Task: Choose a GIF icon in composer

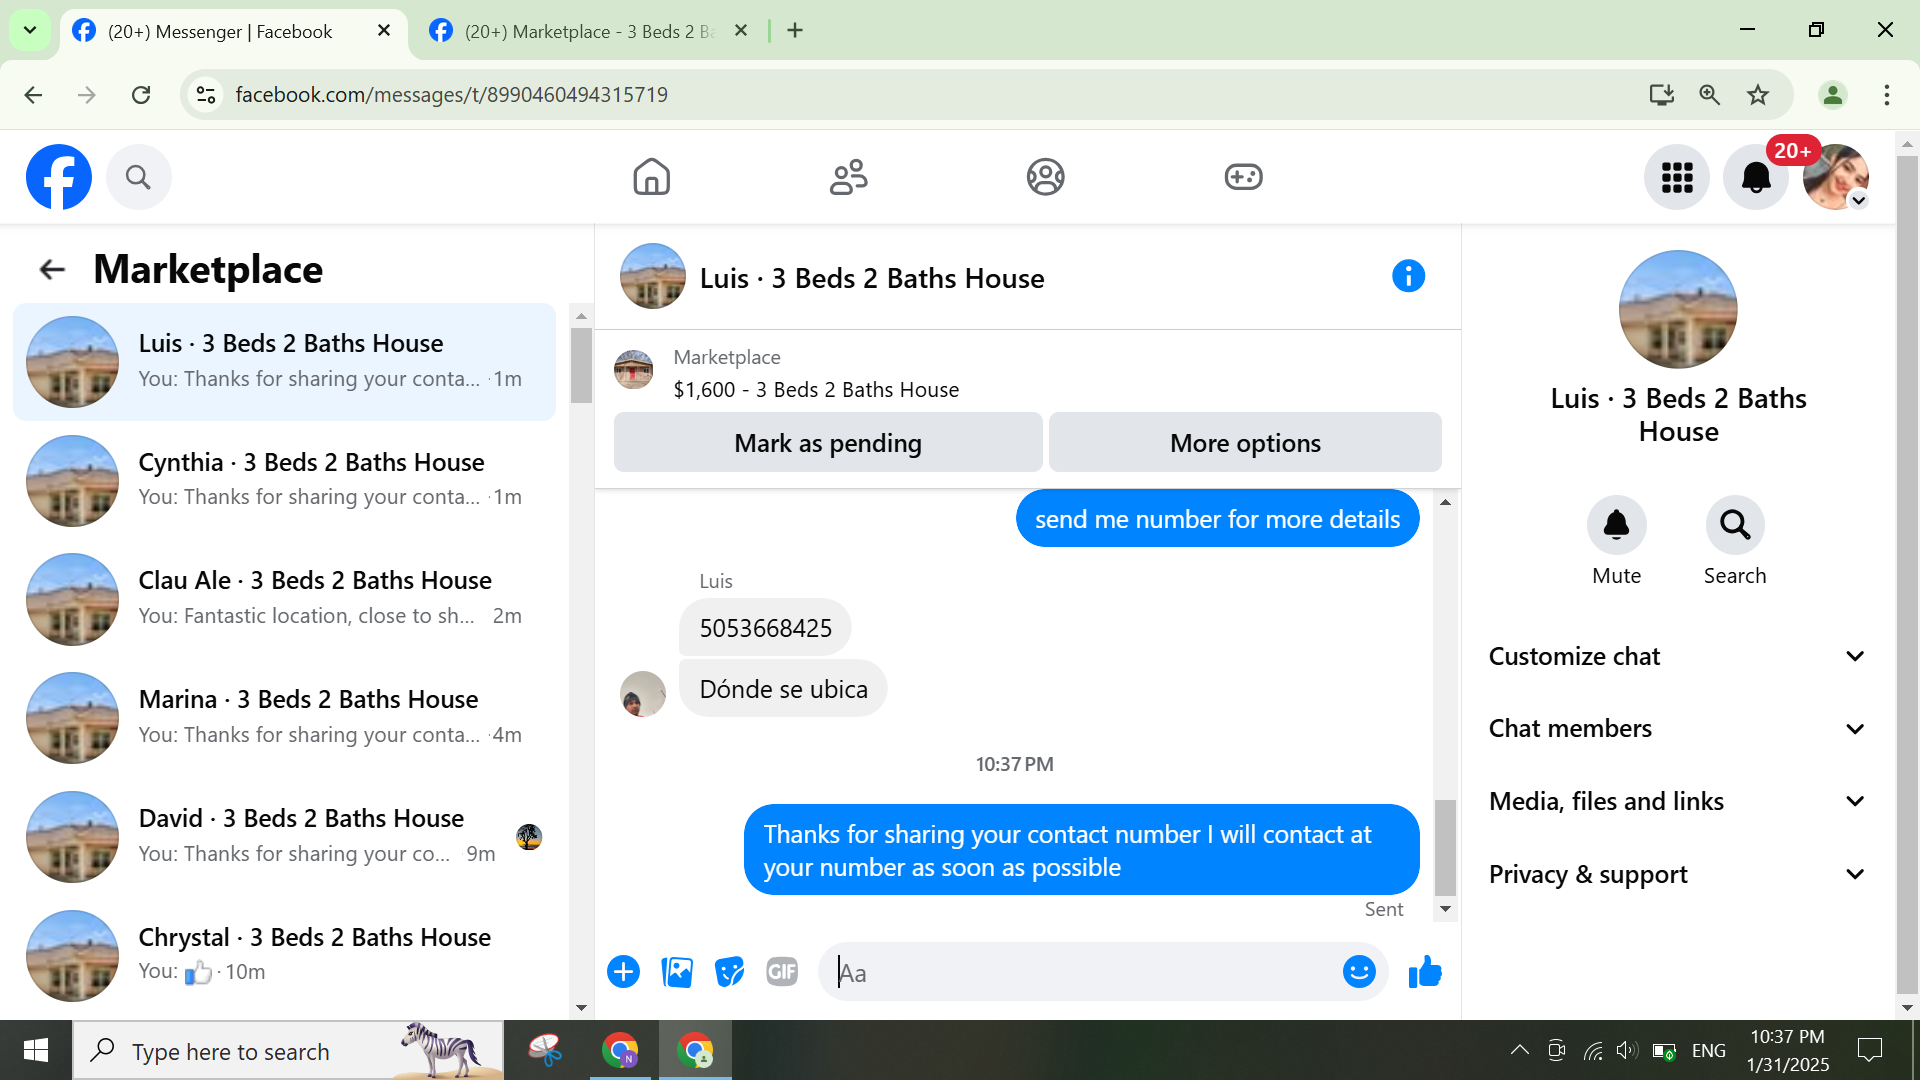Action: pos(782,972)
